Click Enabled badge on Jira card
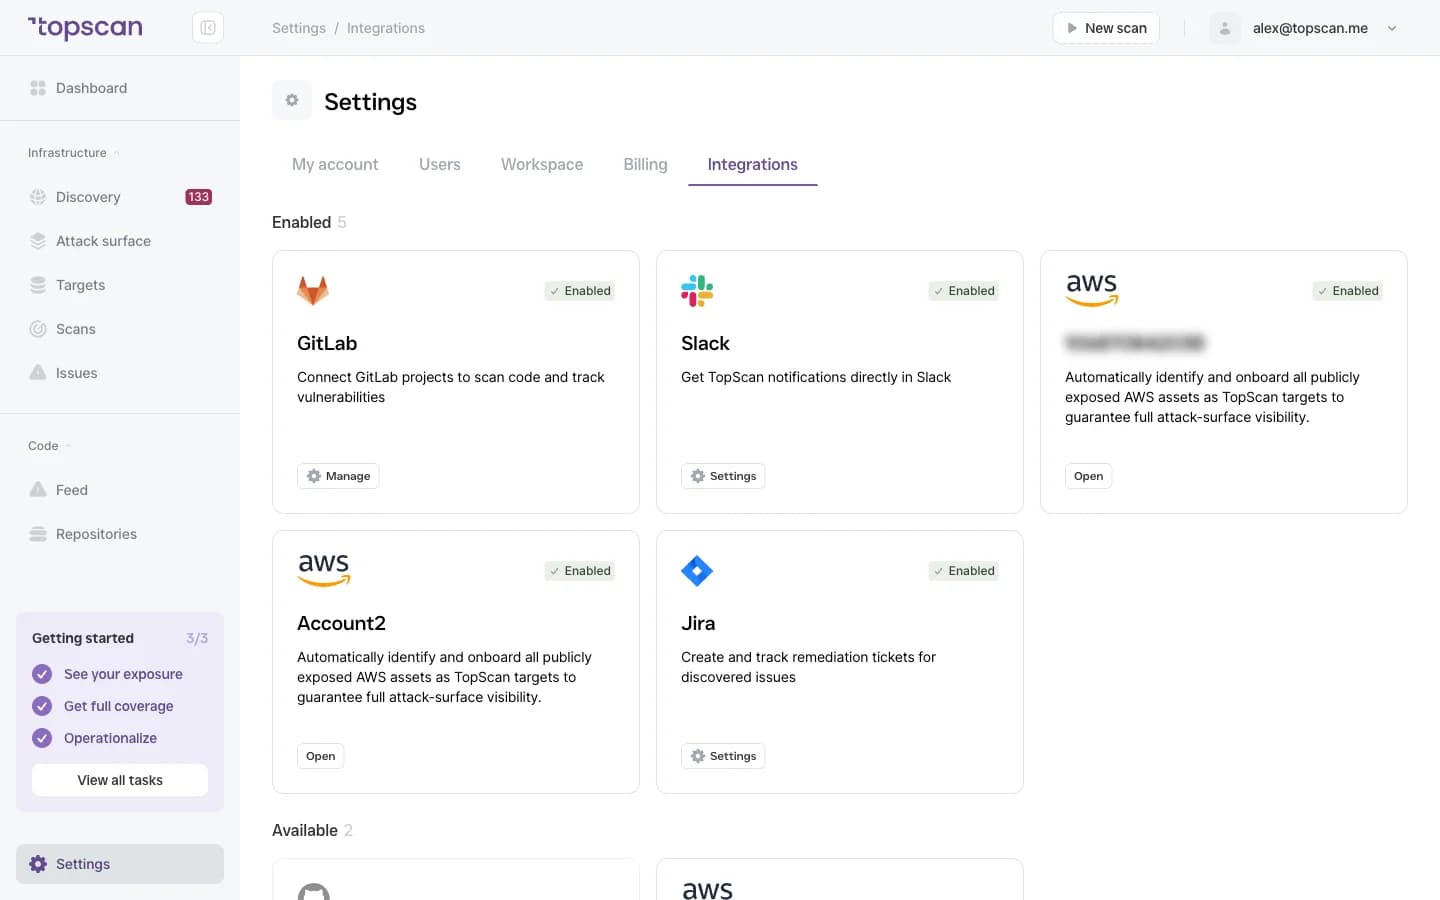1440x900 pixels. (964, 571)
